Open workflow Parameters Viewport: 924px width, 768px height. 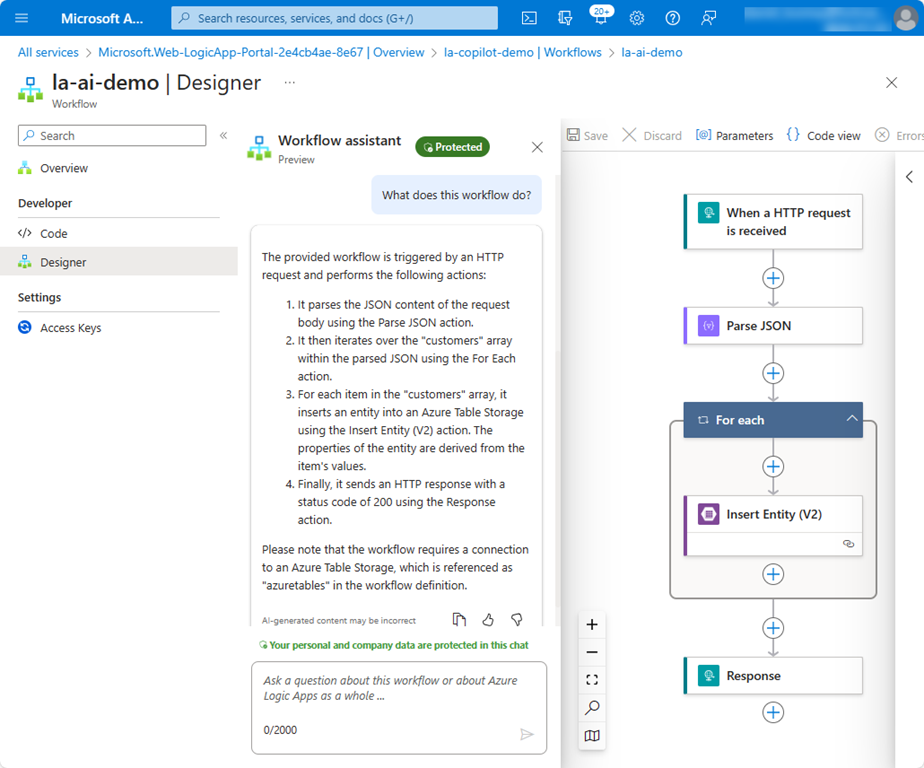[x=734, y=136]
